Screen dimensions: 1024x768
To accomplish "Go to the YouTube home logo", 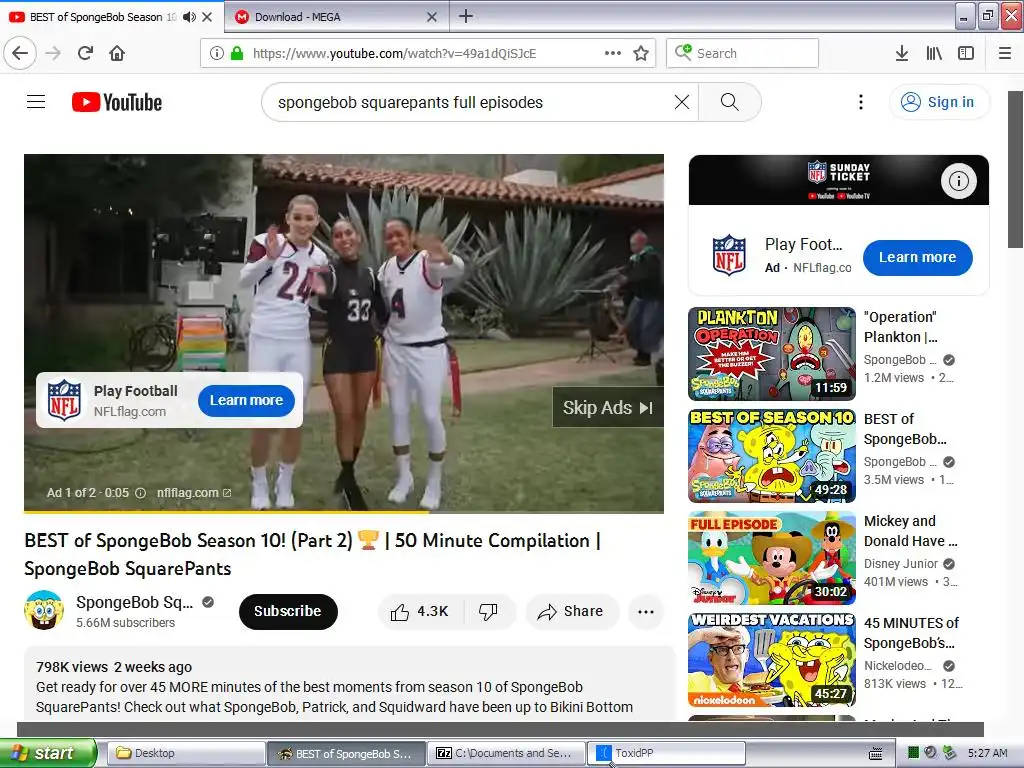I will 117,102.
